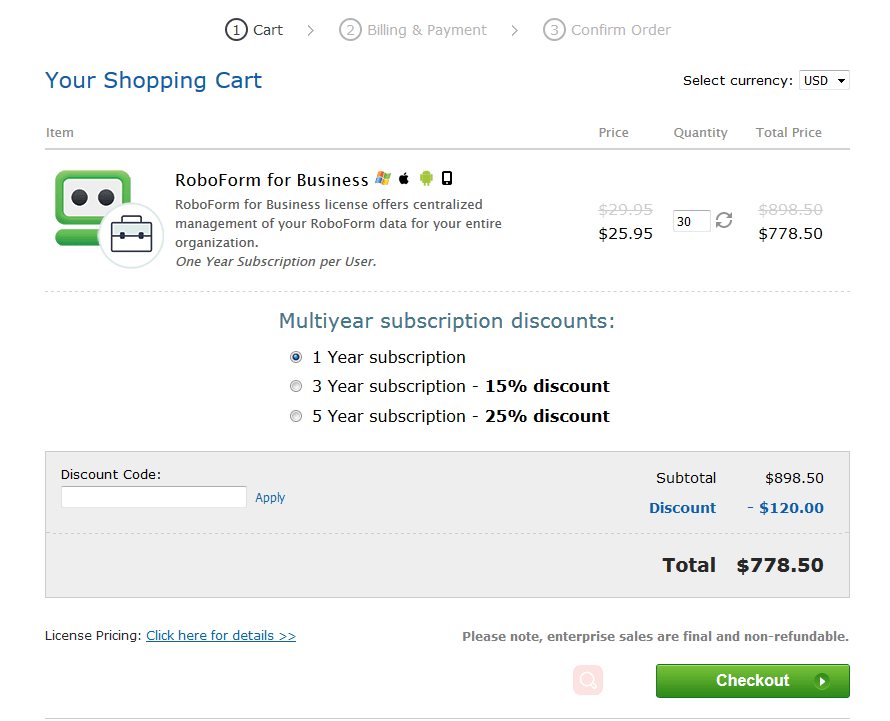Open the License Pricing details link

(x=221, y=635)
